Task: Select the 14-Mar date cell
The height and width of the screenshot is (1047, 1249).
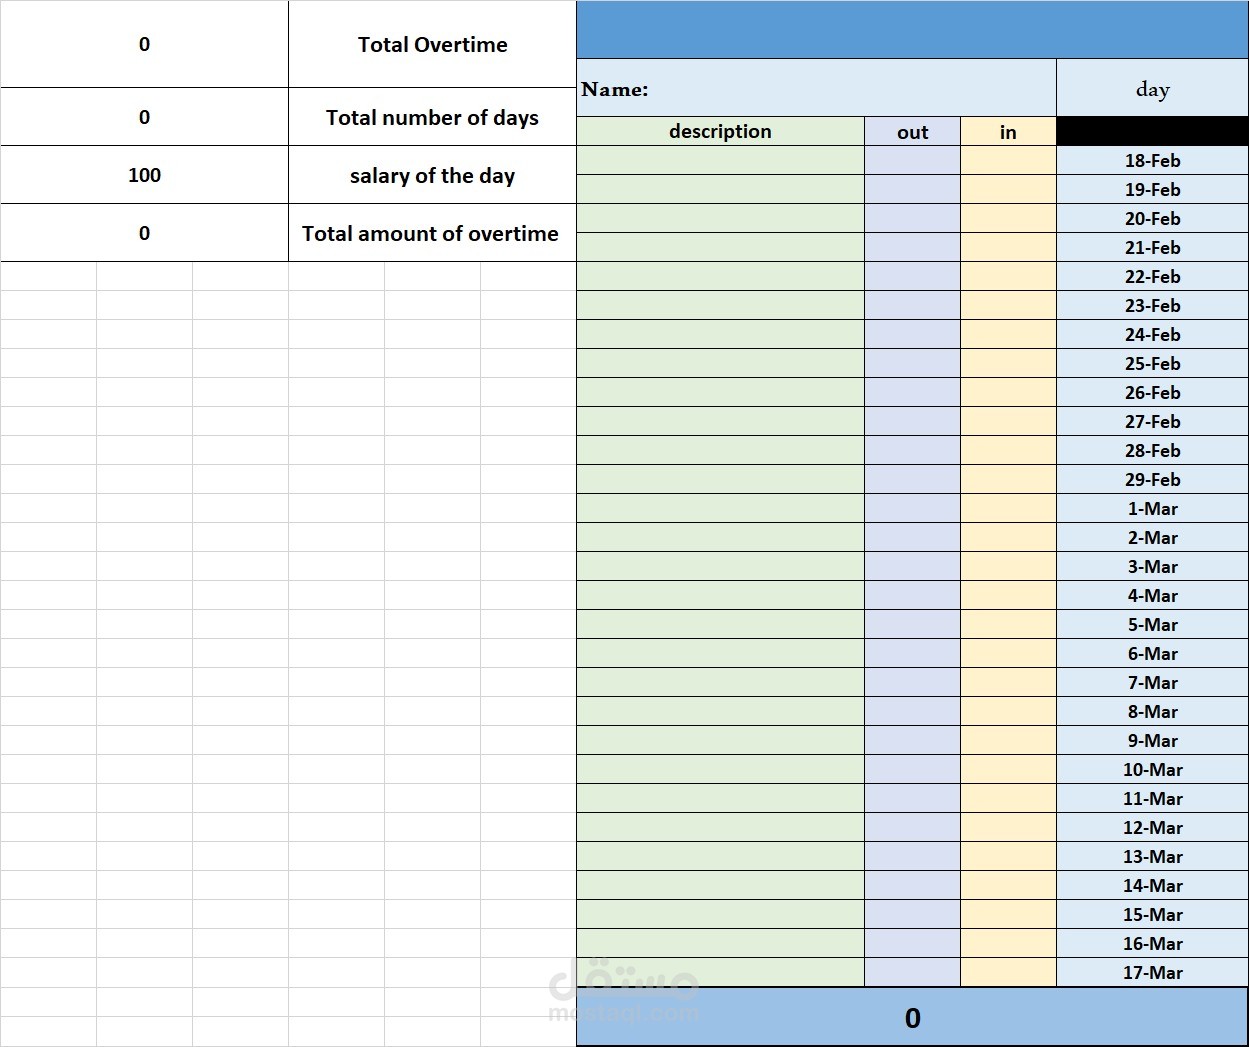Action: tap(1152, 885)
